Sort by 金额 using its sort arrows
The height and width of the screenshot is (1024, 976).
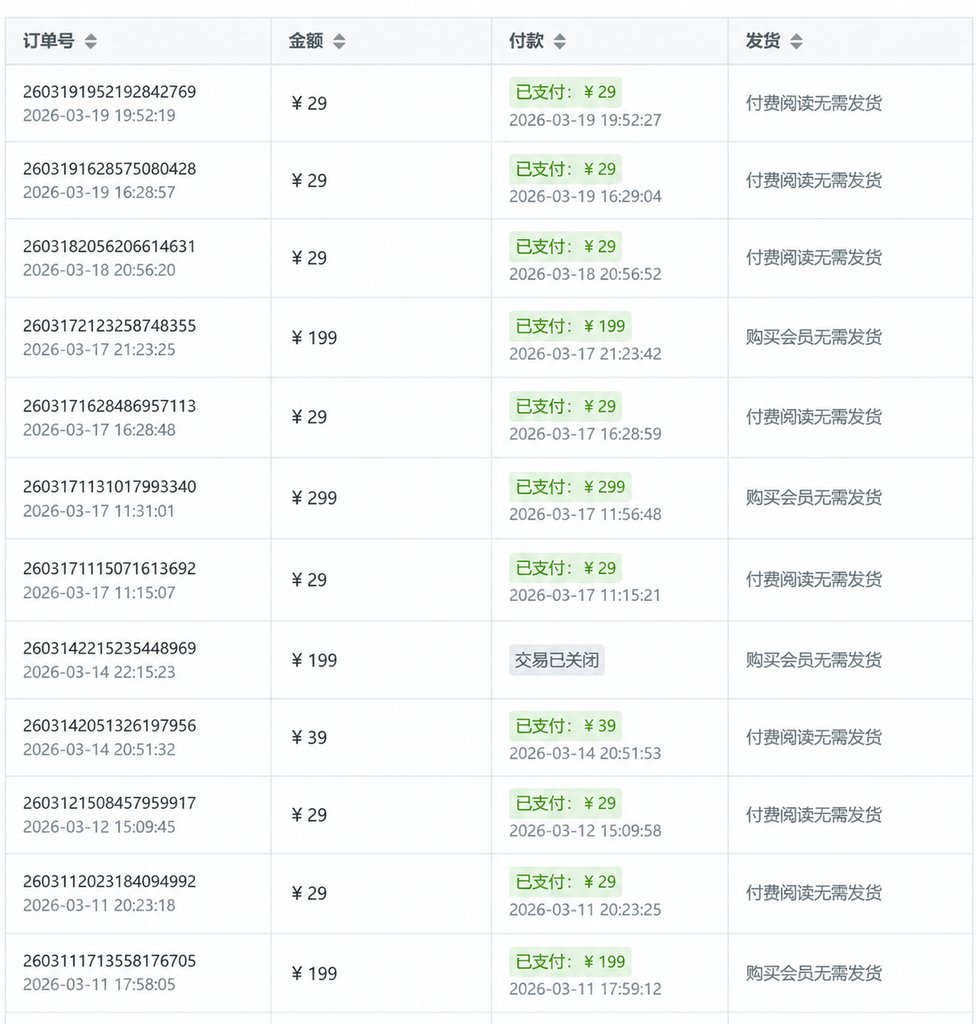(x=339, y=41)
